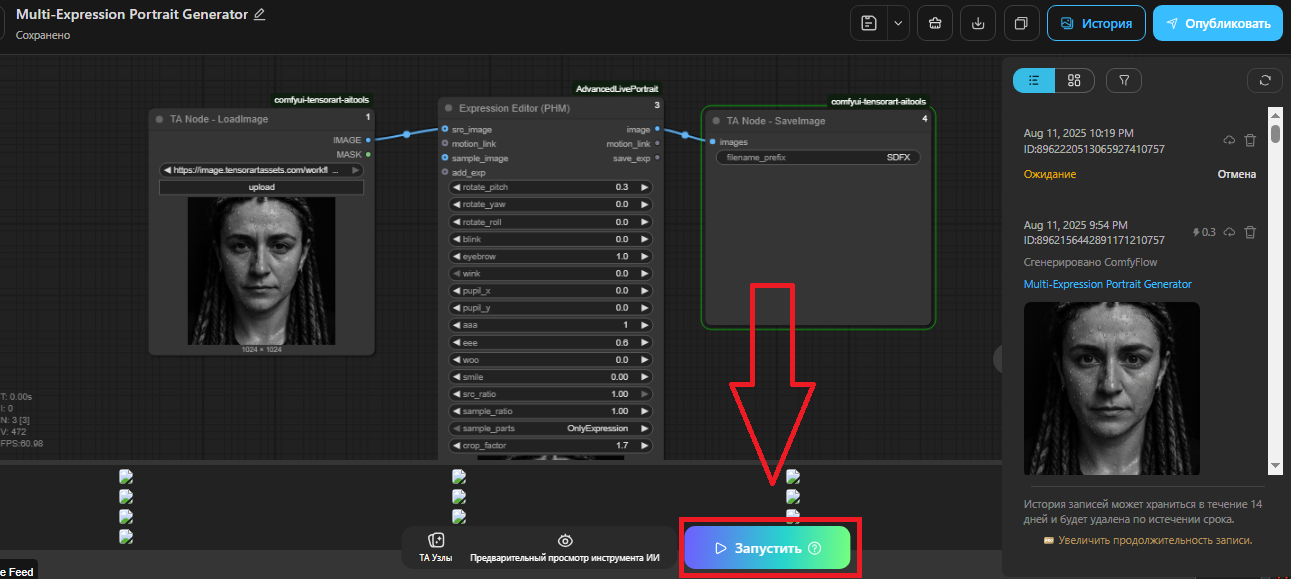Click the Опубликовать publish button
This screenshot has width=1291, height=579.
[1217, 23]
